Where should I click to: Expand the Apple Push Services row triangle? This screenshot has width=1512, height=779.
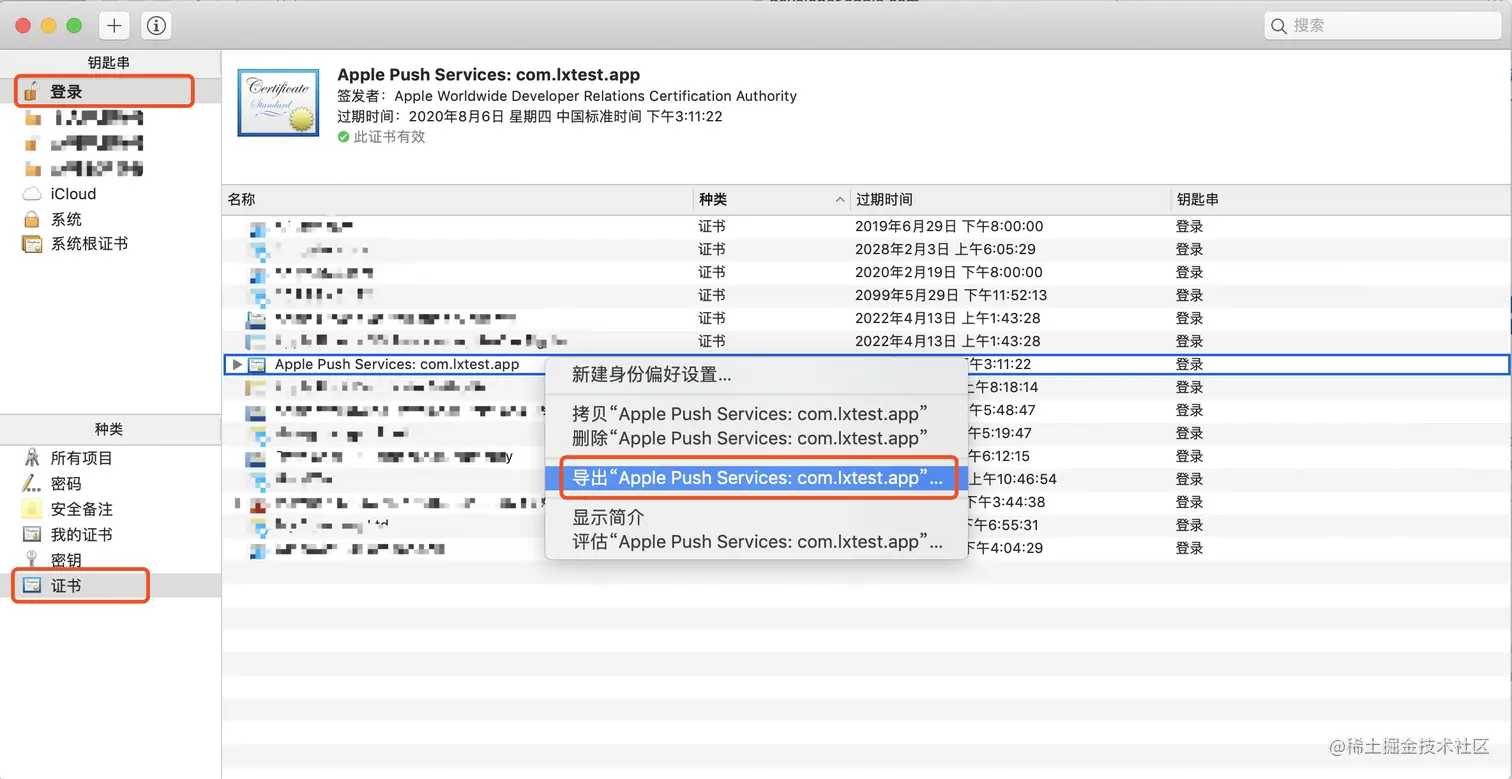tap(237, 365)
